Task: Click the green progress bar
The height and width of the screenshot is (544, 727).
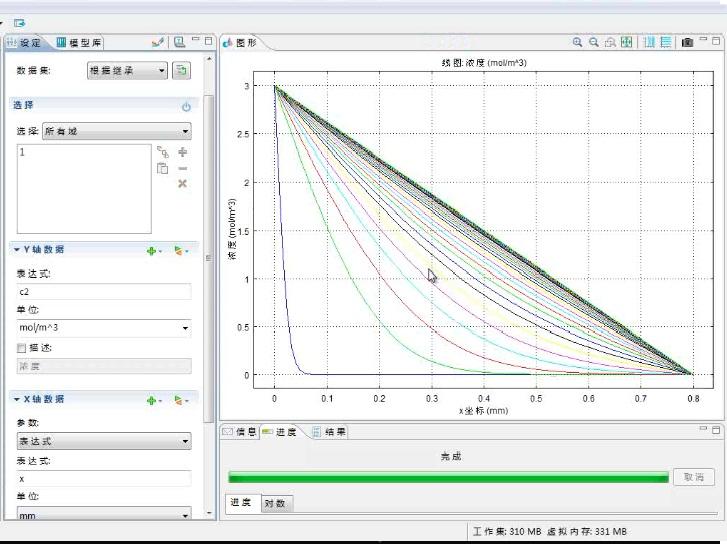Action: pos(448,477)
